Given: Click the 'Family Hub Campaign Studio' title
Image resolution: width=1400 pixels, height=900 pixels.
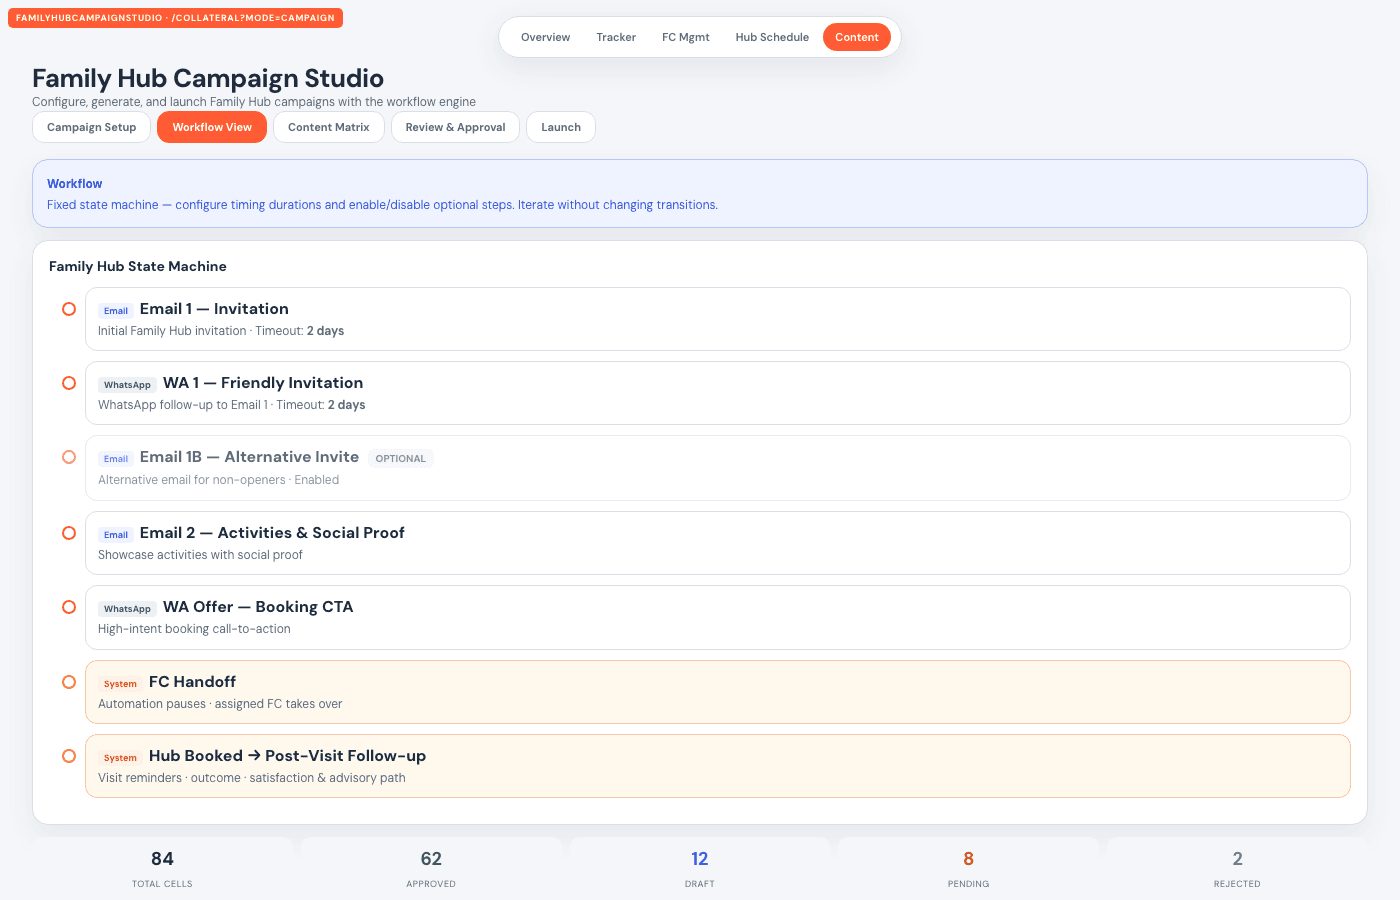Looking at the screenshot, I should point(208,78).
